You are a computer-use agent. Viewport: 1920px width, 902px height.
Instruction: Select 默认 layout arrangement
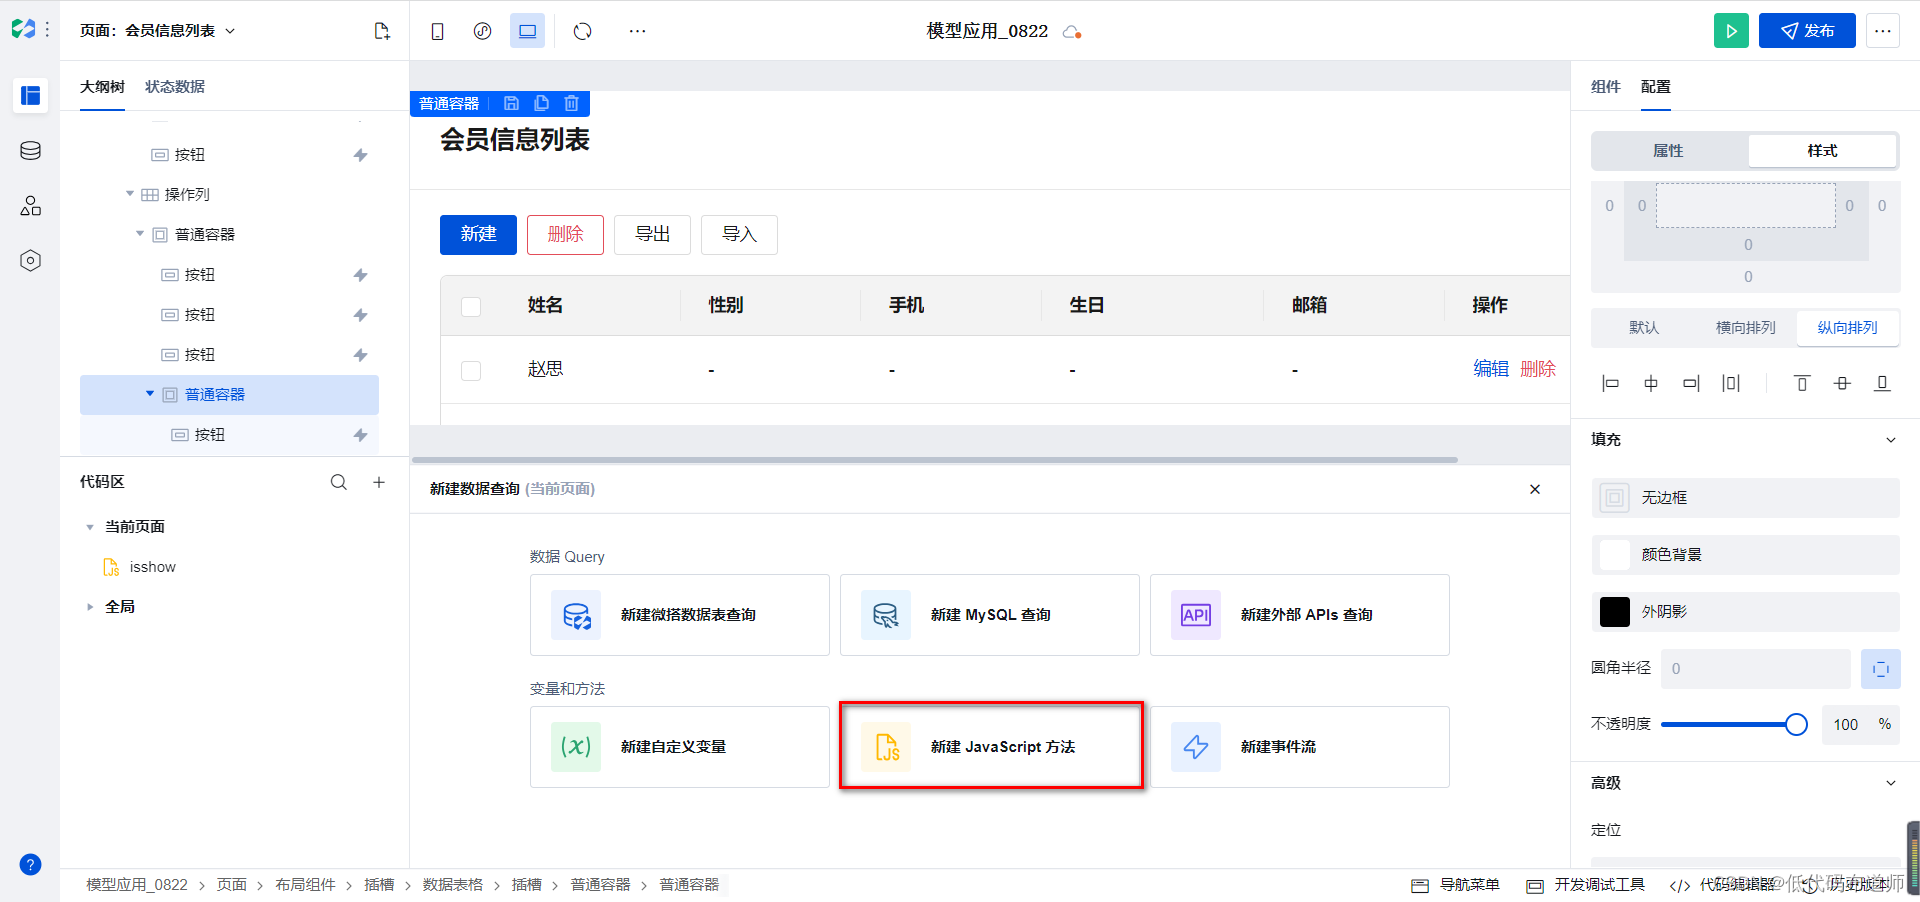click(x=1644, y=328)
